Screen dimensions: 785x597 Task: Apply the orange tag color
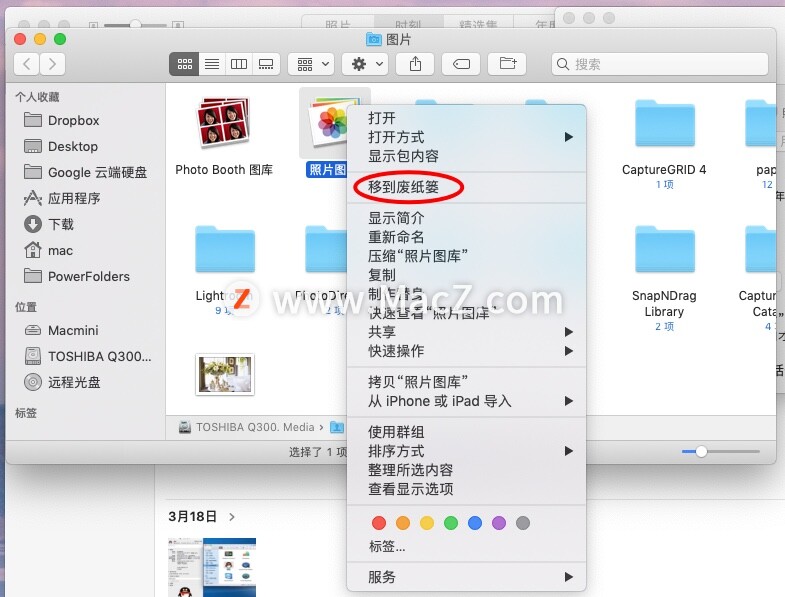[403, 523]
